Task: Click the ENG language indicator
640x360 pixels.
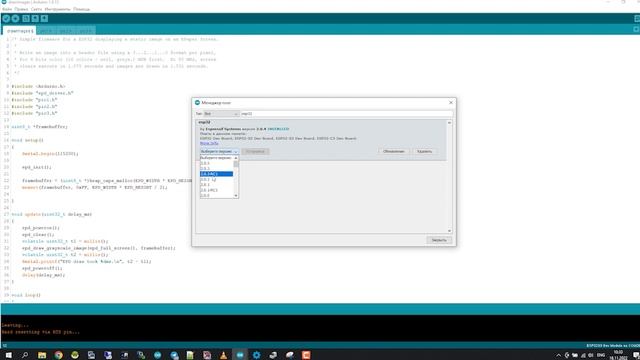Action: pos(601,355)
